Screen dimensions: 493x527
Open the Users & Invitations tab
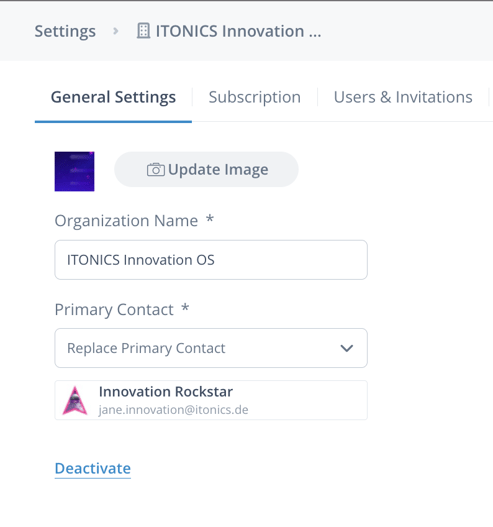pos(403,97)
